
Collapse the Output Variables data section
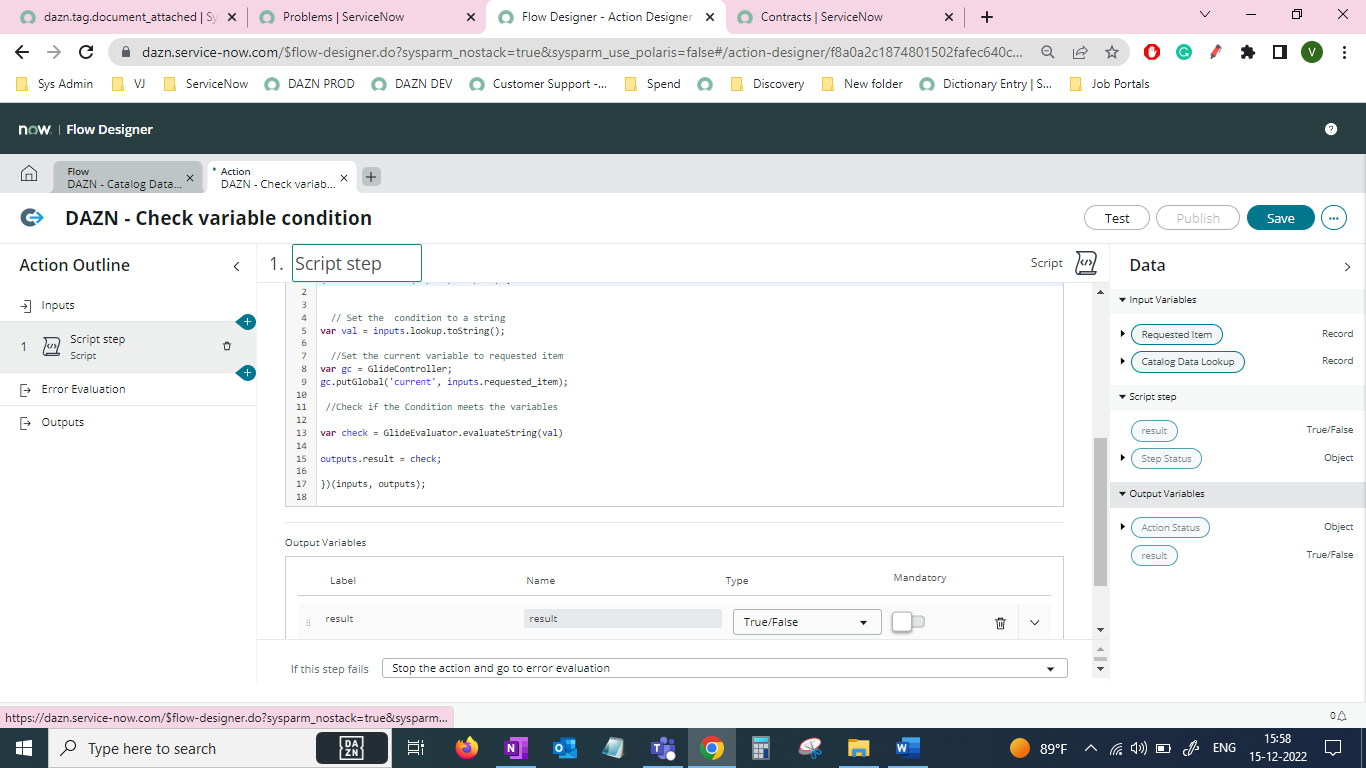click(x=1122, y=494)
